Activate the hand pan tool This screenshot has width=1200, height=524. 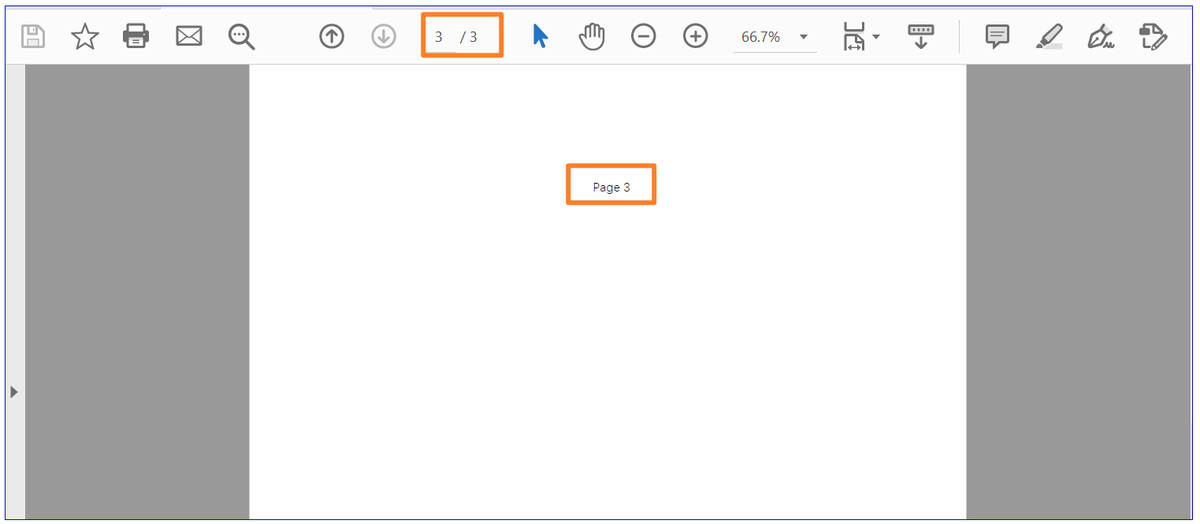click(592, 37)
